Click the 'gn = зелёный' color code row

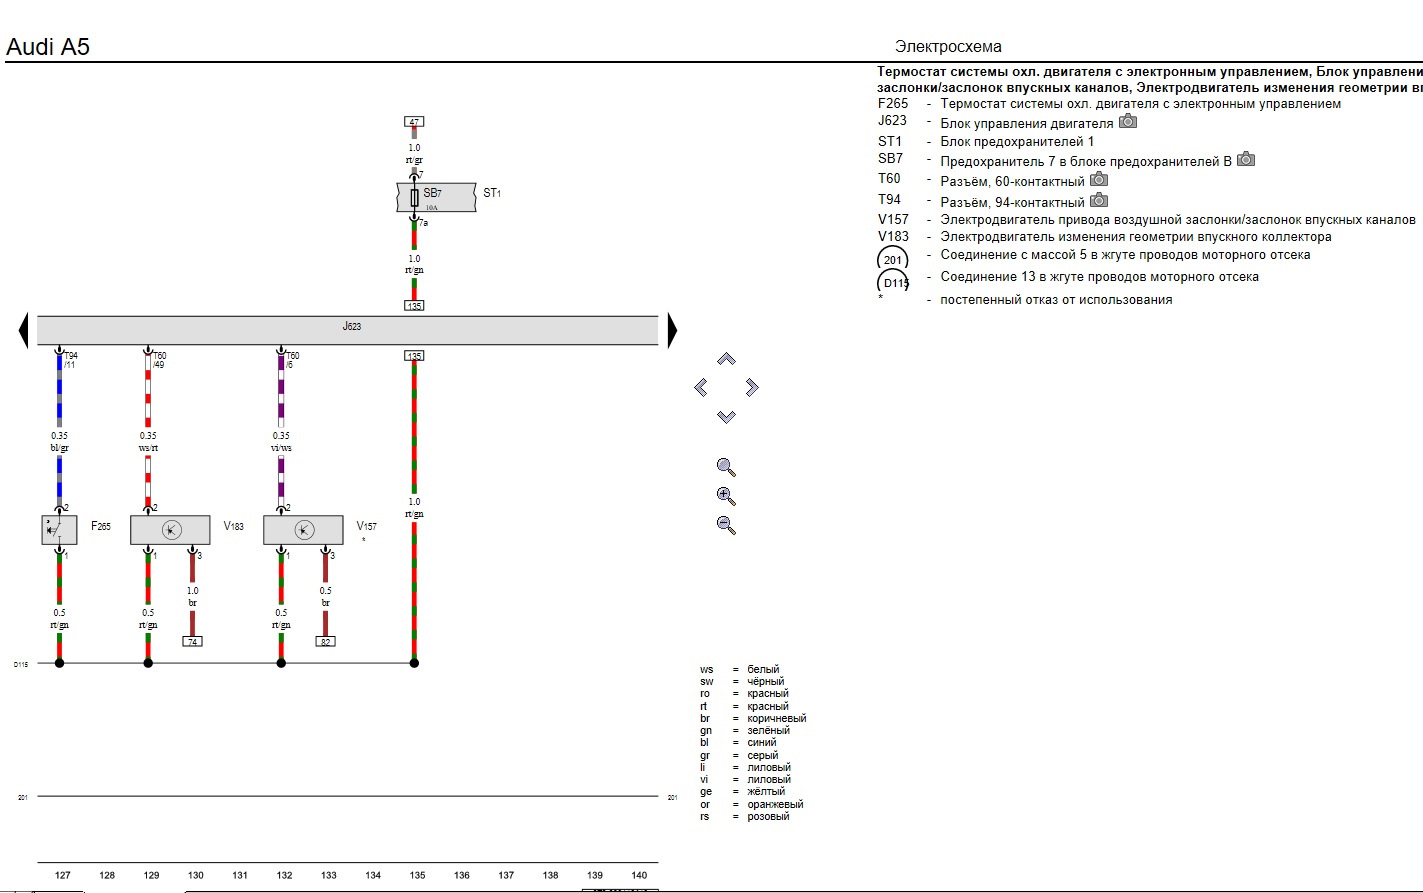(745, 730)
